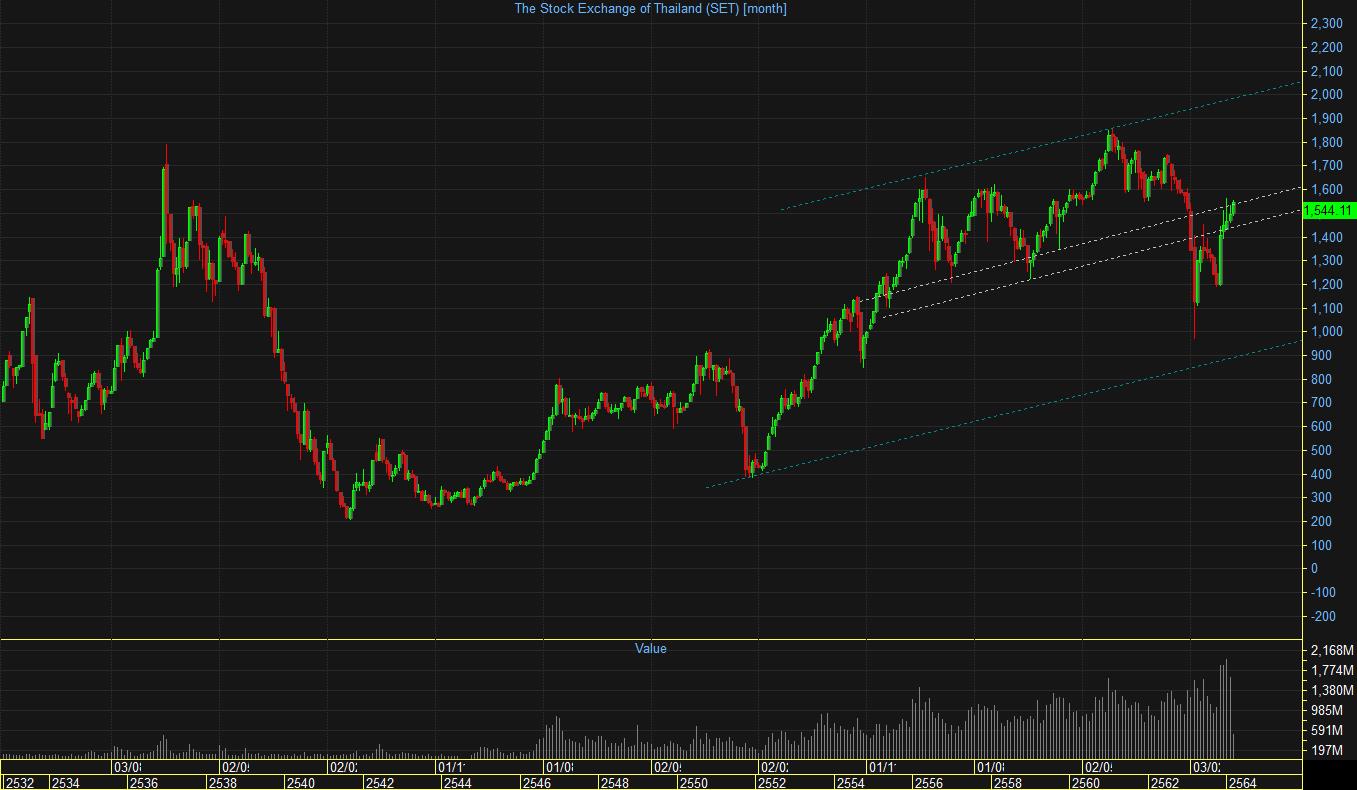Viewport: 1357px width, 790px height.
Task: Click the -200 price axis label
Action: coord(1323,616)
